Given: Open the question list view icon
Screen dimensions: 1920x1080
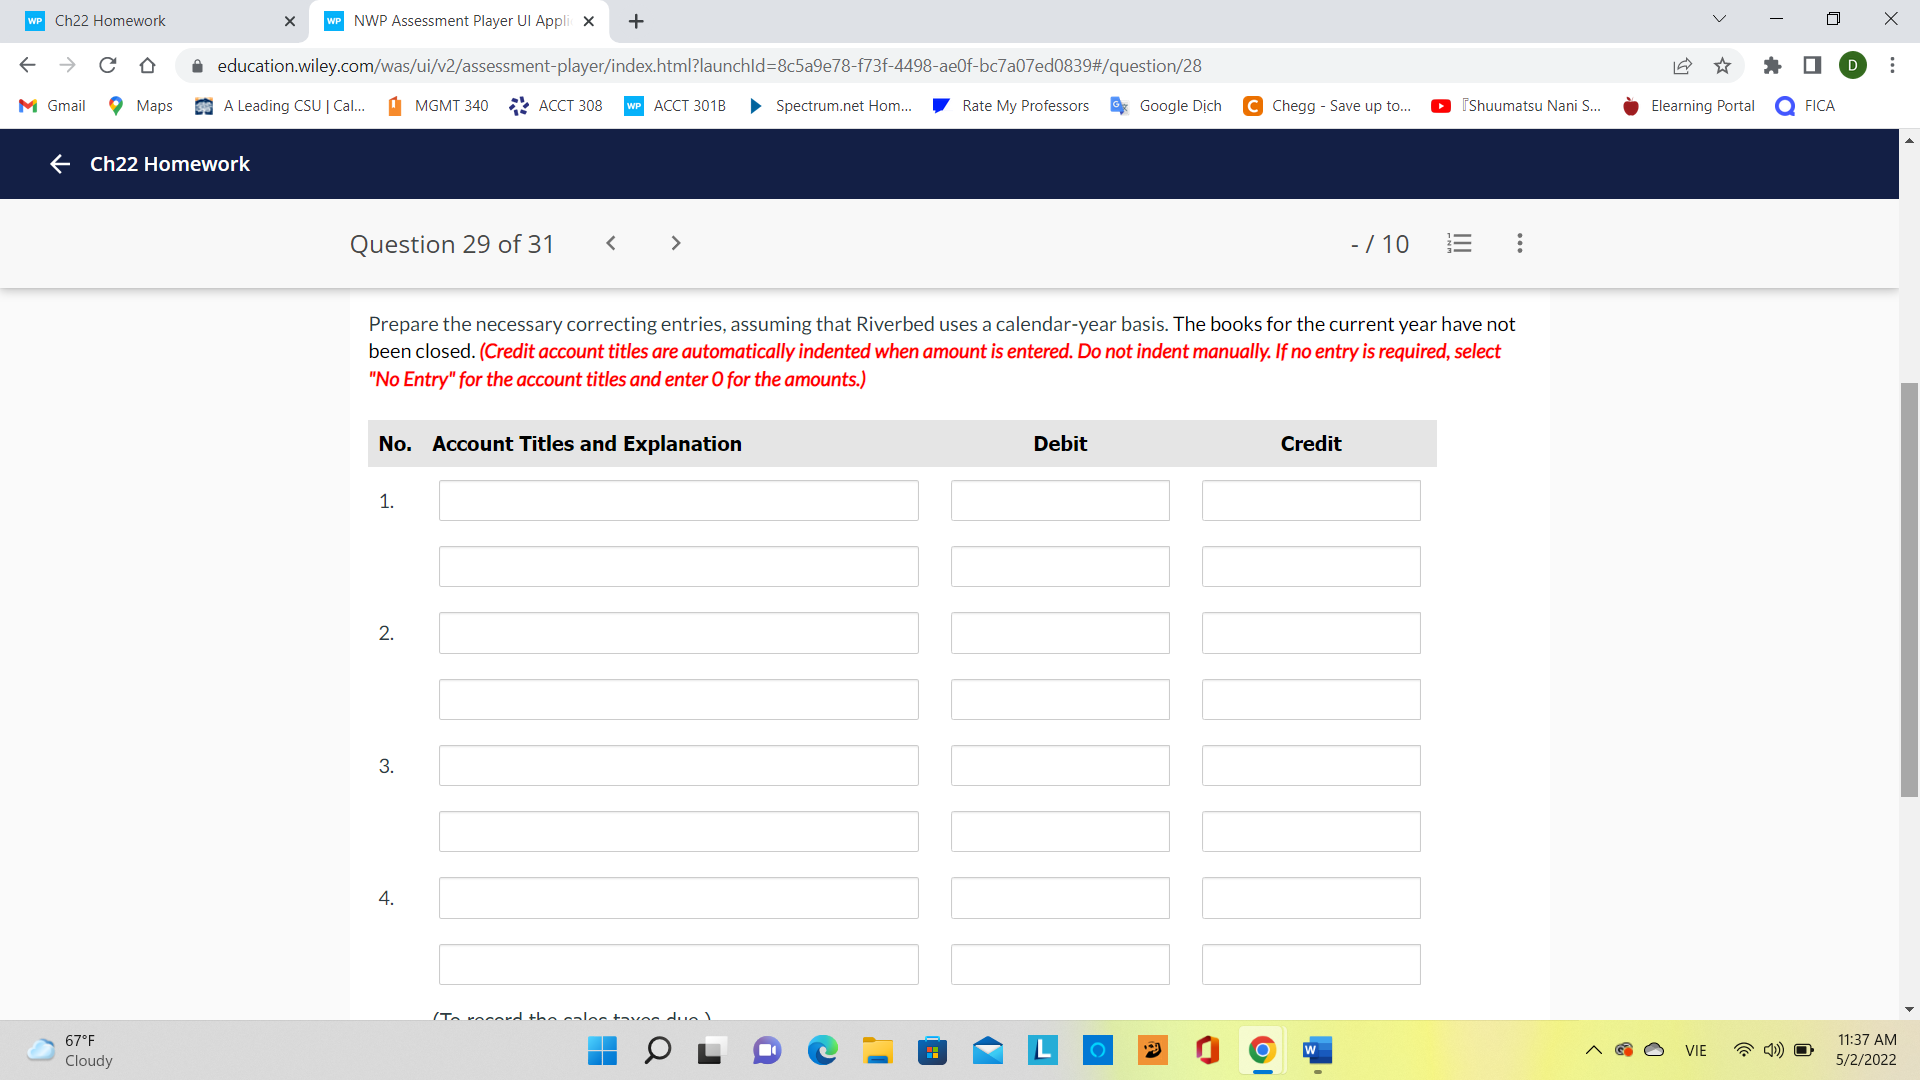Looking at the screenshot, I should [x=1459, y=243].
